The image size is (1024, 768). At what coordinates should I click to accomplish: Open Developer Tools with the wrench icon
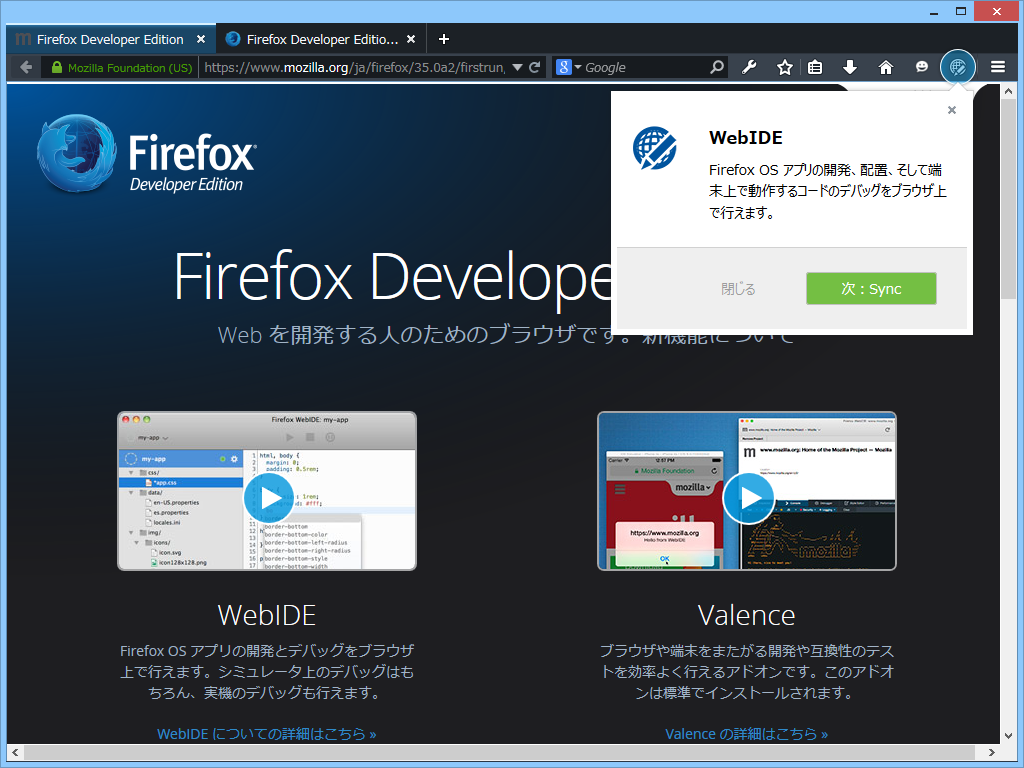pos(749,67)
